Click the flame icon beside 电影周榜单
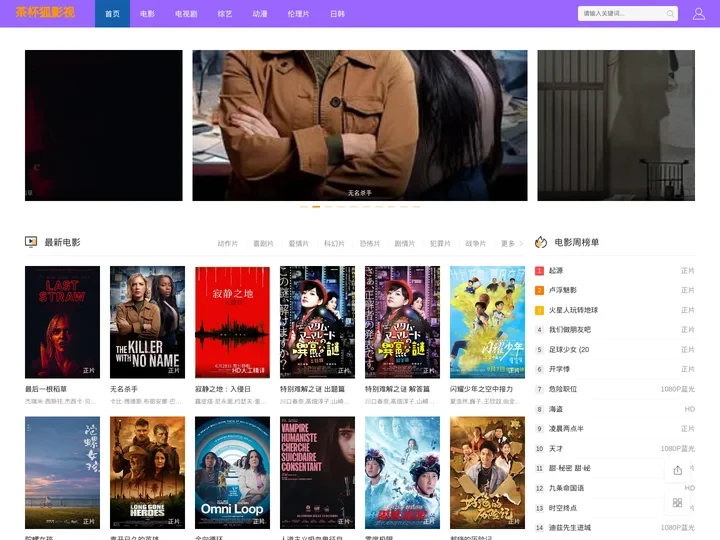 pos(541,242)
